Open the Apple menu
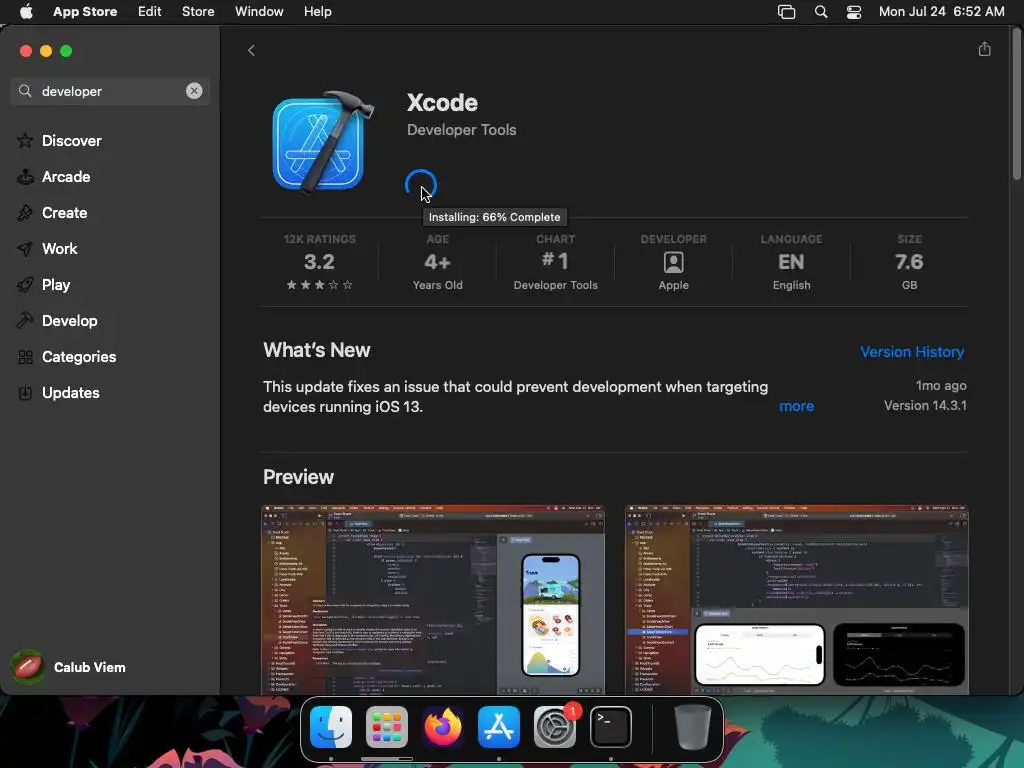 click(x=26, y=12)
